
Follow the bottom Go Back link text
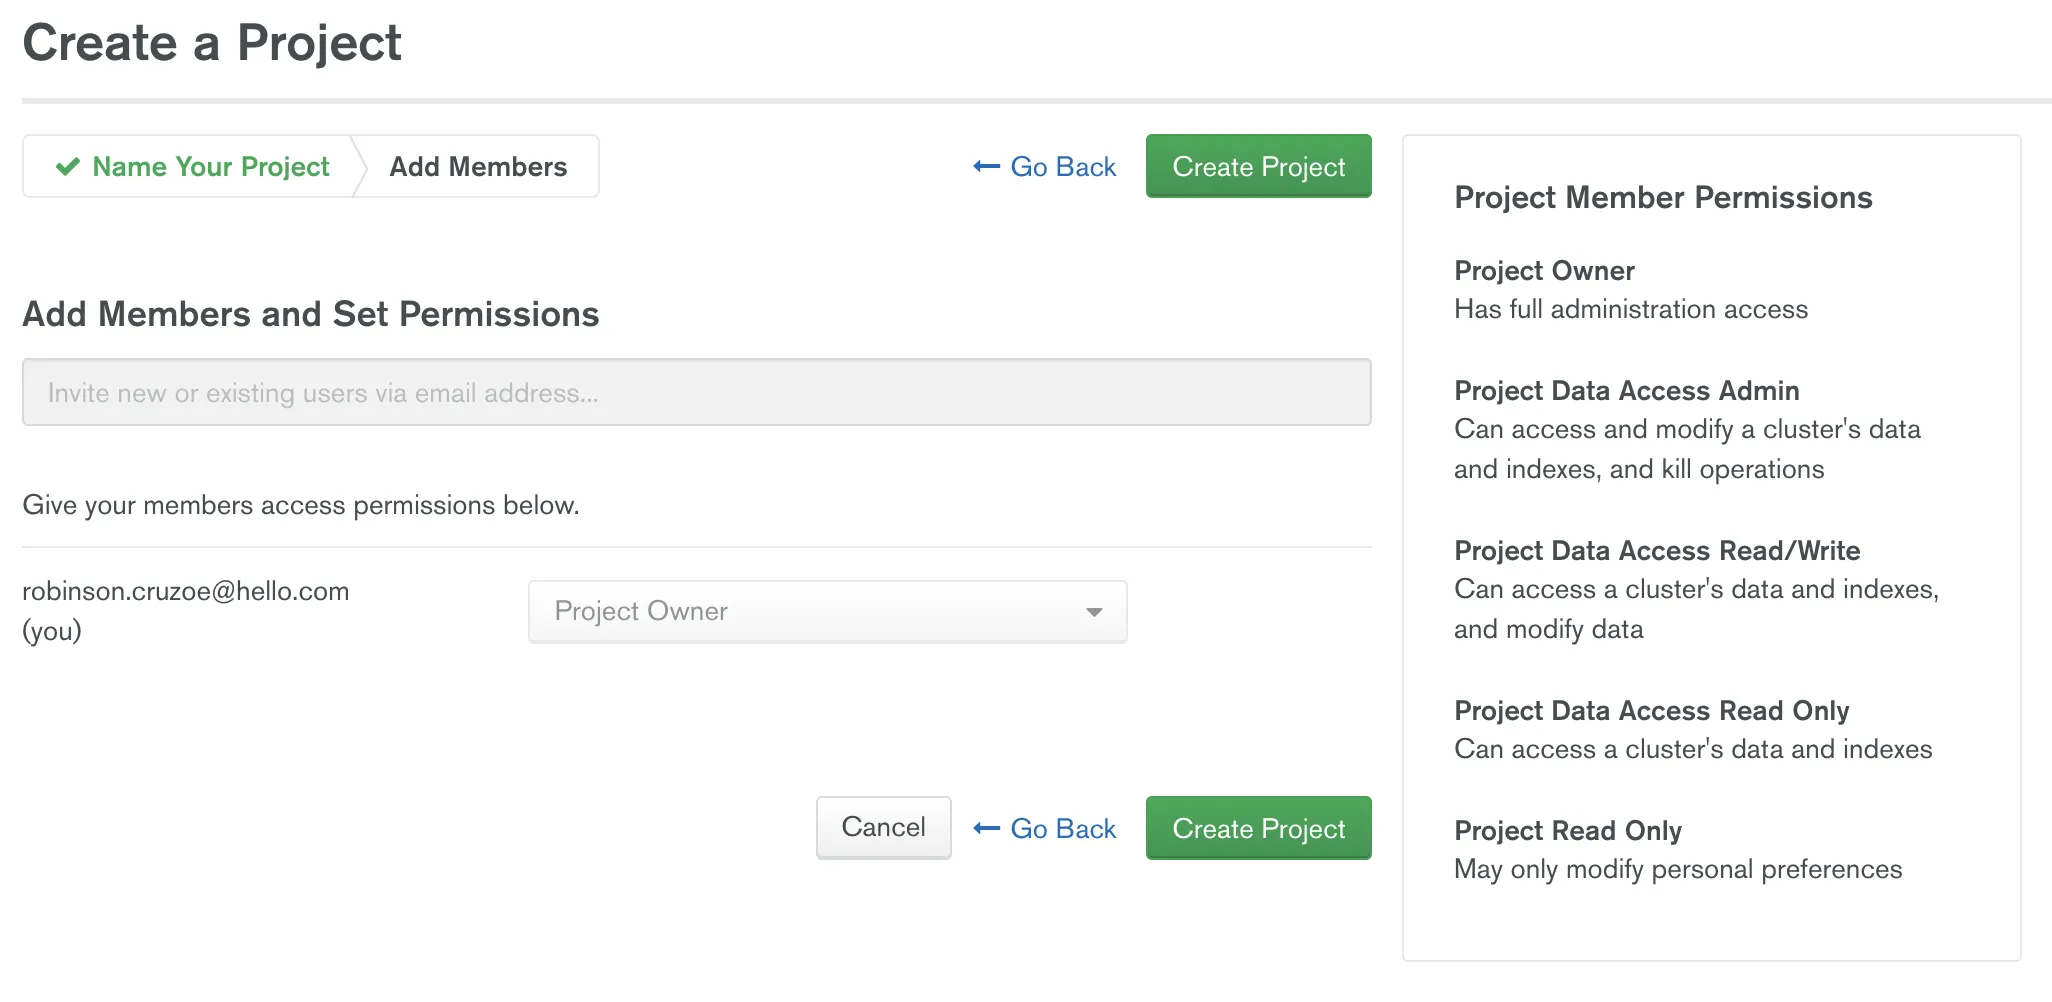point(1063,828)
